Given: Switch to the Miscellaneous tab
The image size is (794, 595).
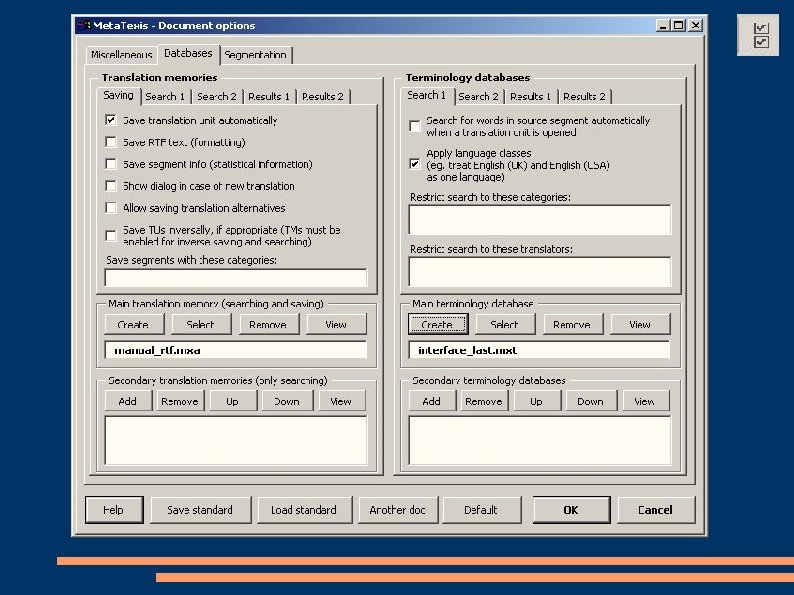Looking at the screenshot, I should (122, 55).
